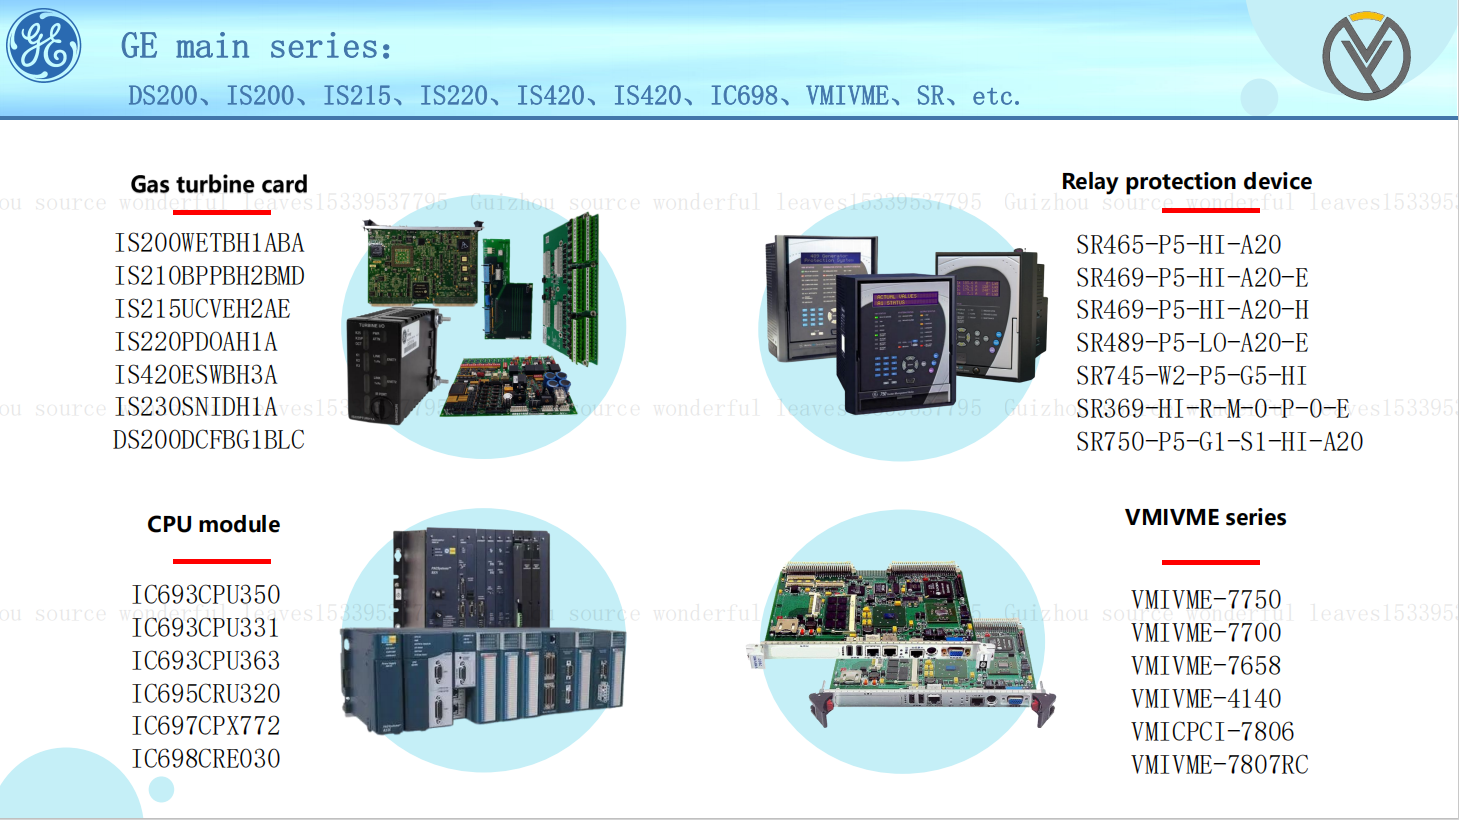
Task: Select board model VMIVME-7658
Action: [1205, 666]
